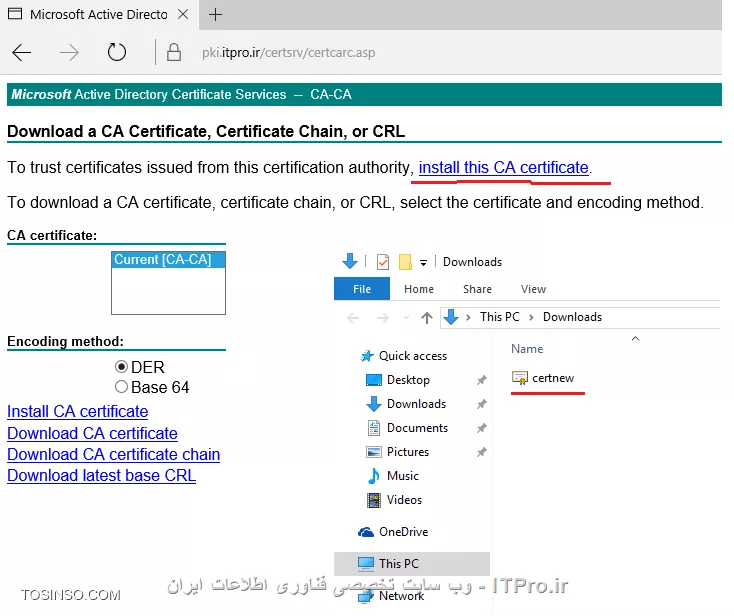Click the Music note icon in sidebar
The image size is (734, 616).
pos(374,476)
